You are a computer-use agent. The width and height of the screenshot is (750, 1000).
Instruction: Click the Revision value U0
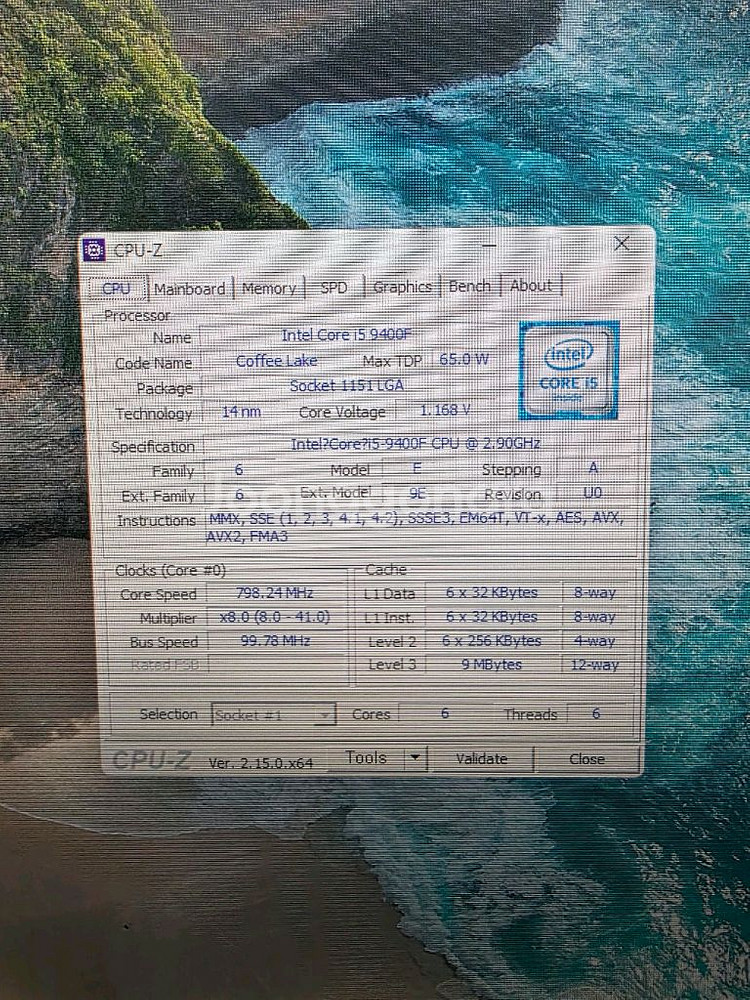[592, 492]
